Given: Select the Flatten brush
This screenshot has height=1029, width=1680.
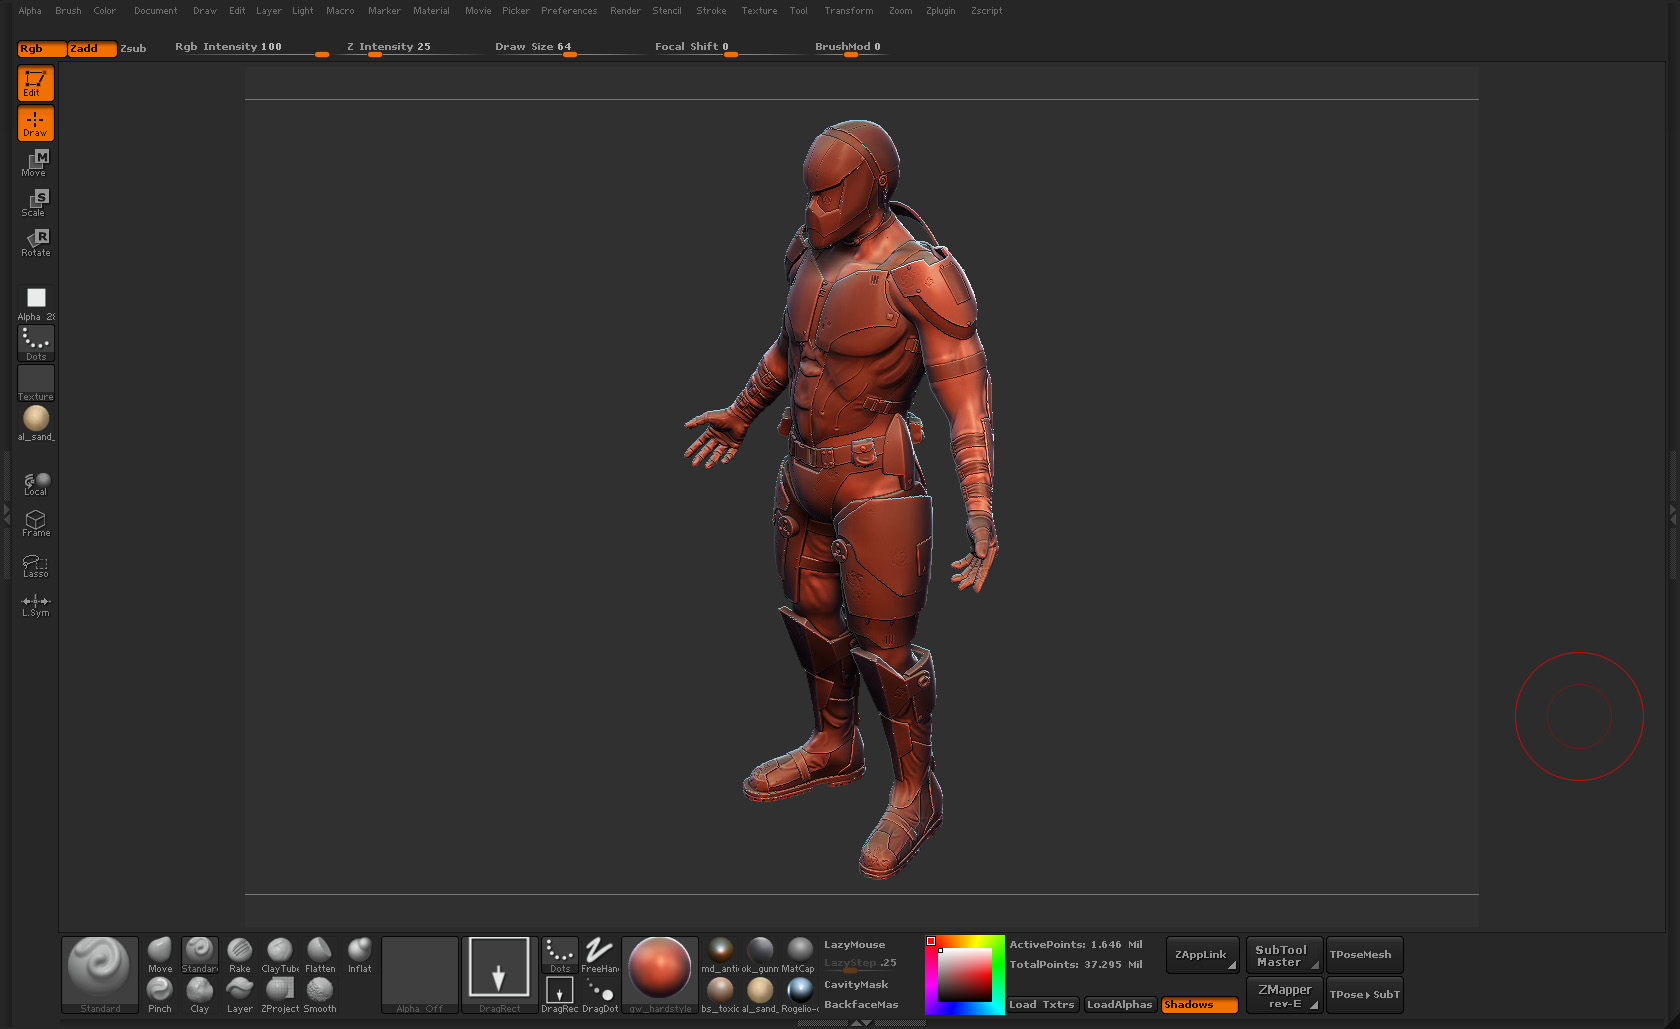Looking at the screenshot, I should coord(320,955).
